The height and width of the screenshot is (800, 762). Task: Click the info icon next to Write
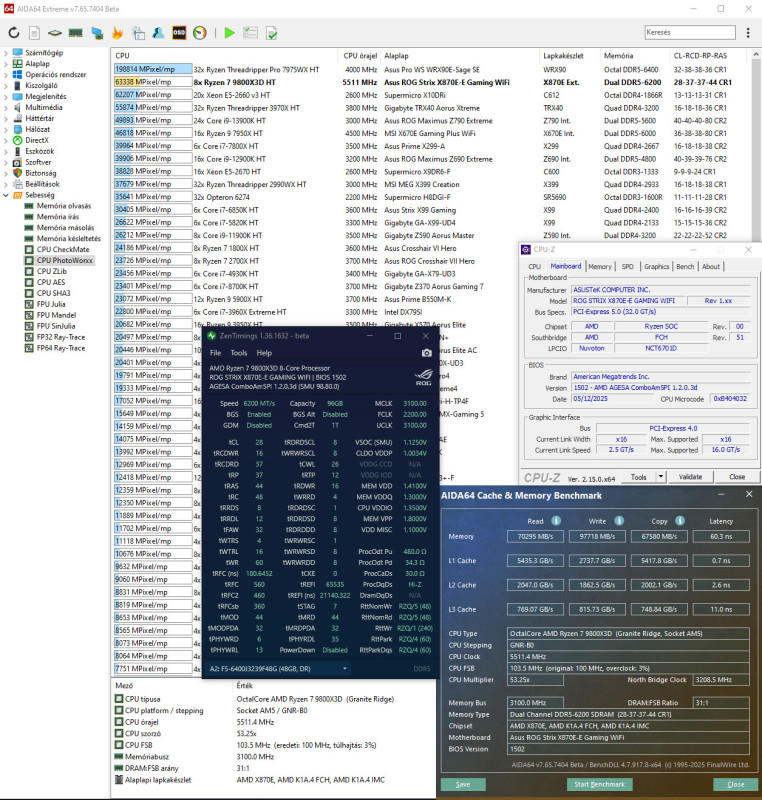(619, 520)
